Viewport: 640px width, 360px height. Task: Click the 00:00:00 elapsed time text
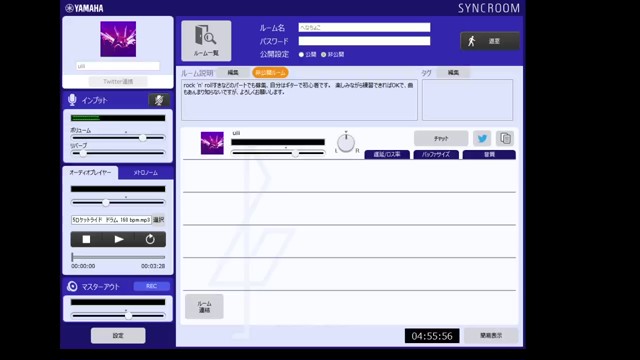coord(83,266)
